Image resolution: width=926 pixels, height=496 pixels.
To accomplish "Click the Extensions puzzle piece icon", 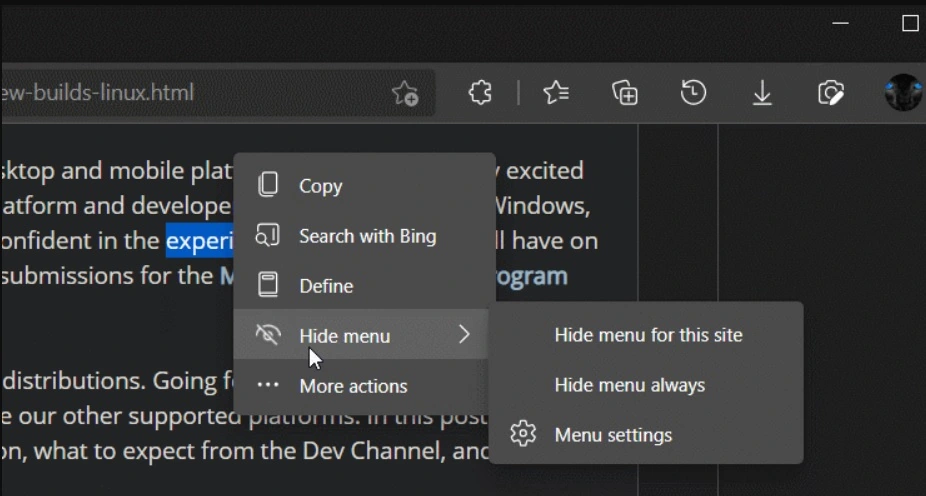I will coord(480,93).
